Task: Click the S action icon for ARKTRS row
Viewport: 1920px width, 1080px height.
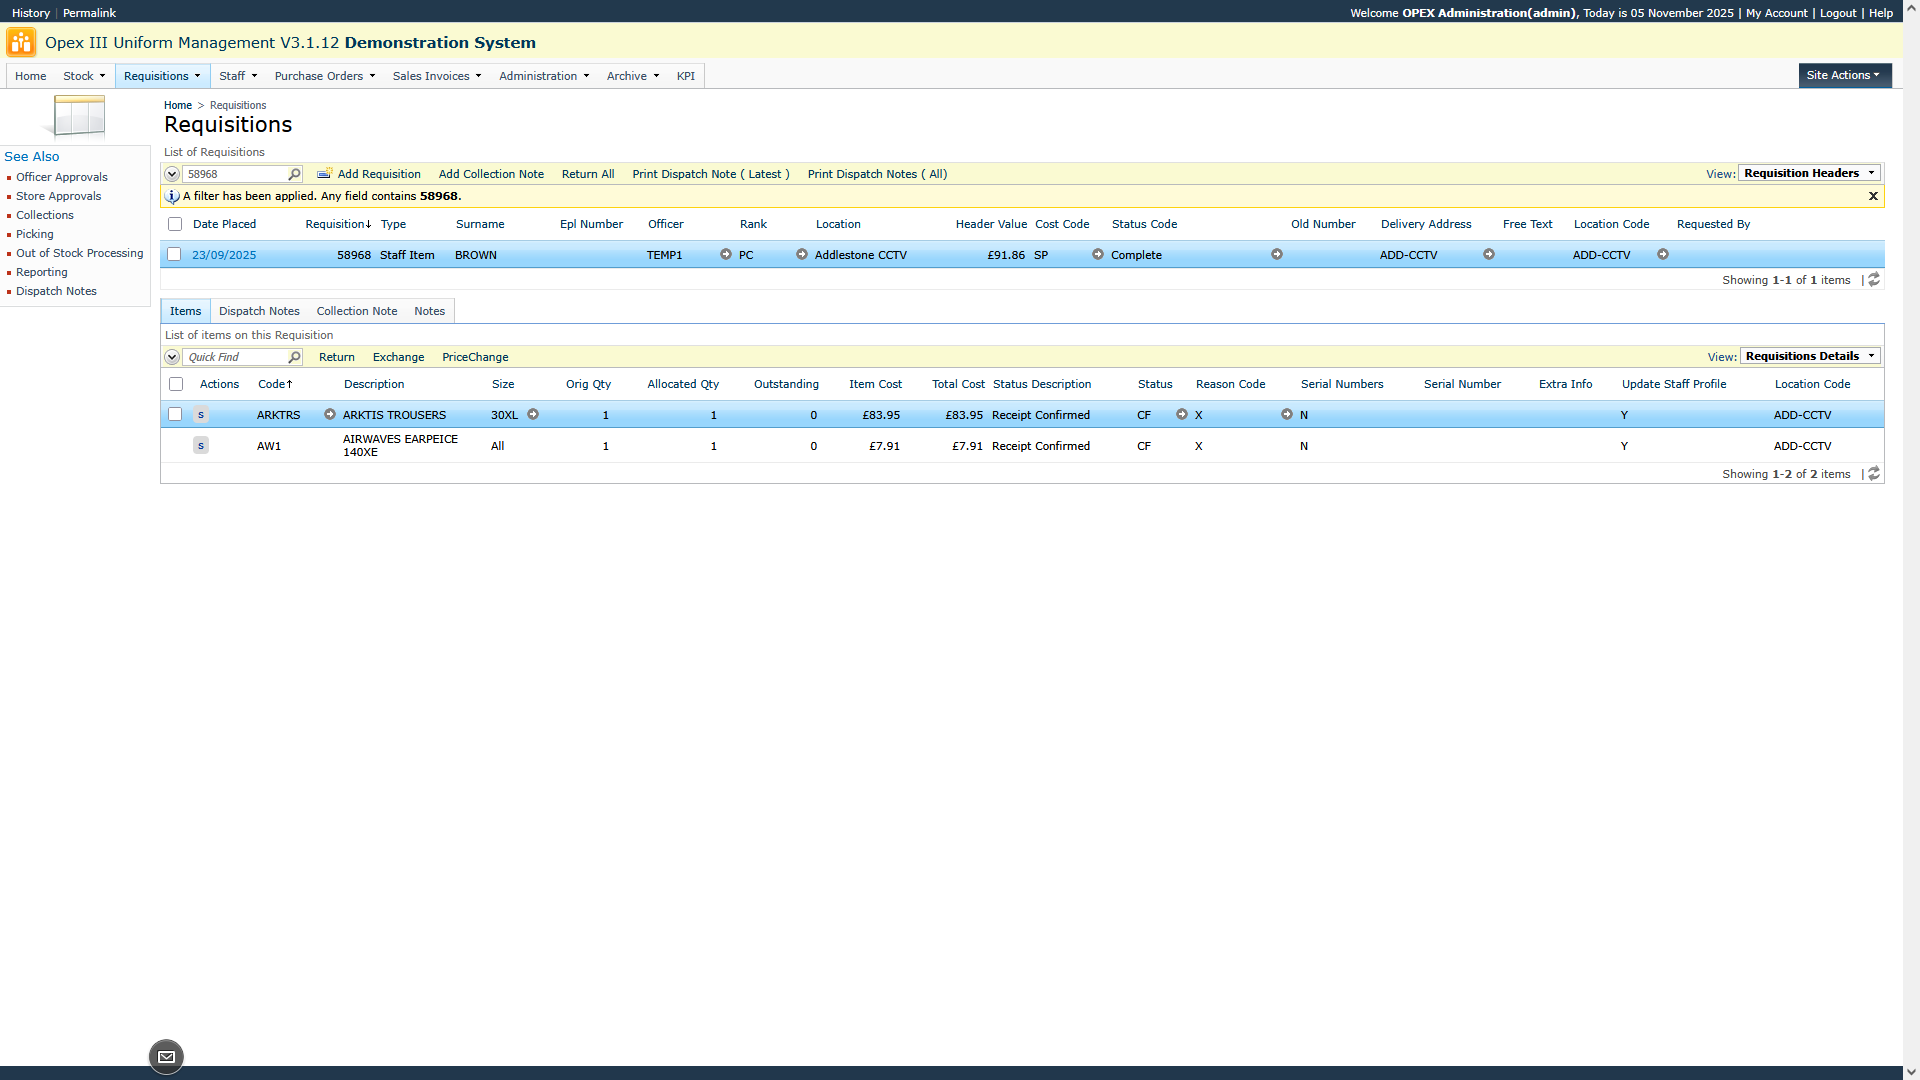Action: 201,415
